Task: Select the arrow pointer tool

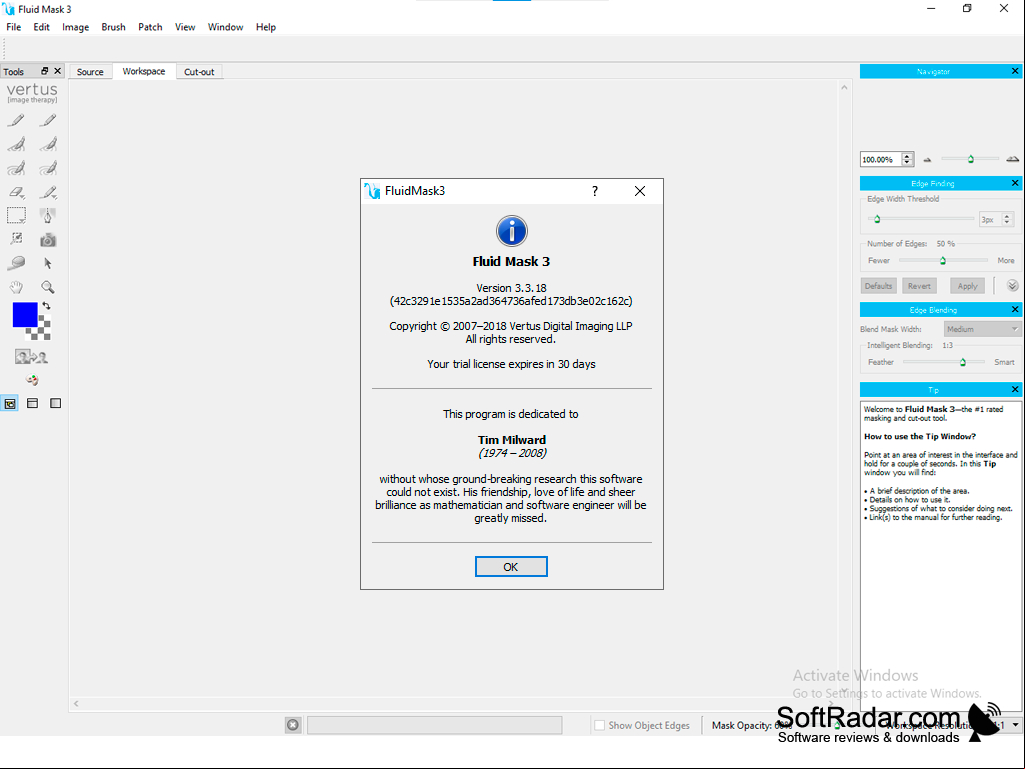Action: [x=48, y=264]
